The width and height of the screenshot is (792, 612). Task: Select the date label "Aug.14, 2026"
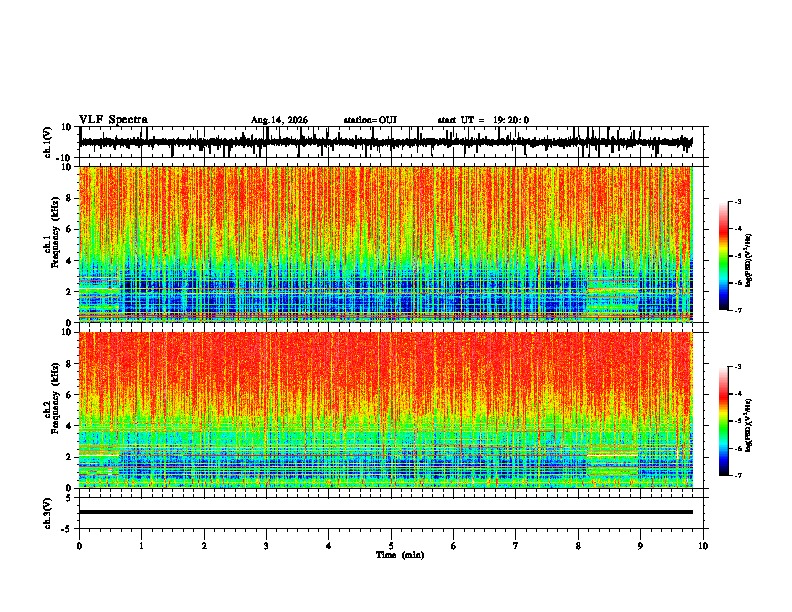(279, 120)
